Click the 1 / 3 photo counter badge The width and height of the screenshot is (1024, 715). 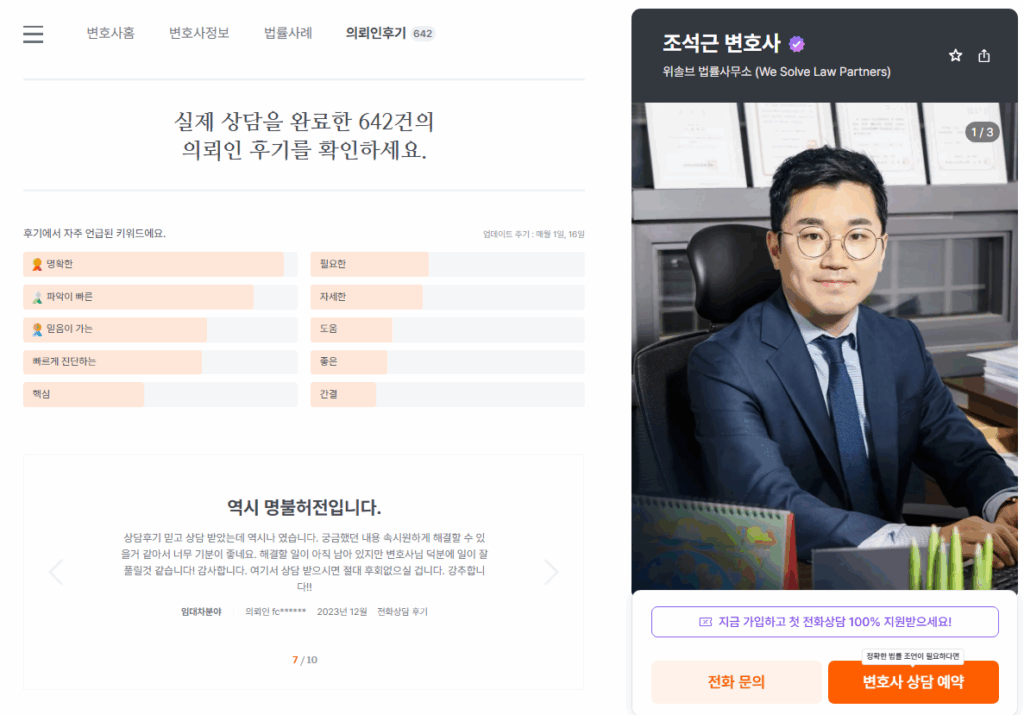coord(982,133)
